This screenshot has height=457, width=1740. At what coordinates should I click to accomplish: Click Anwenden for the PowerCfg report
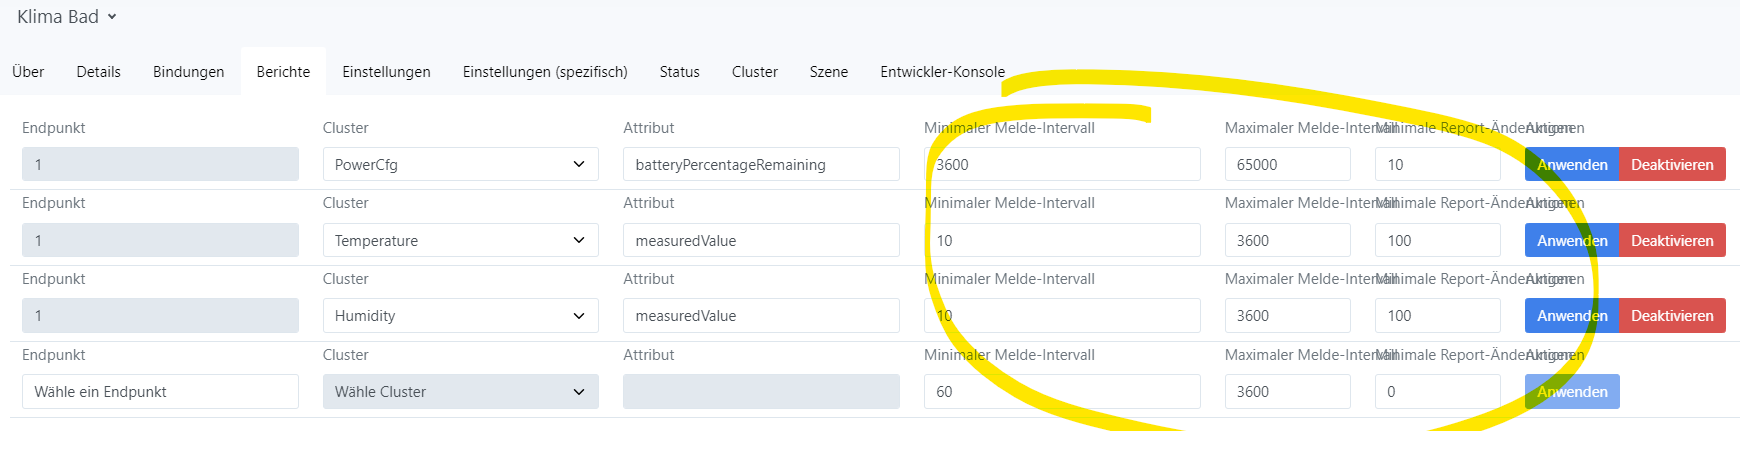(x=1571, y=165)
